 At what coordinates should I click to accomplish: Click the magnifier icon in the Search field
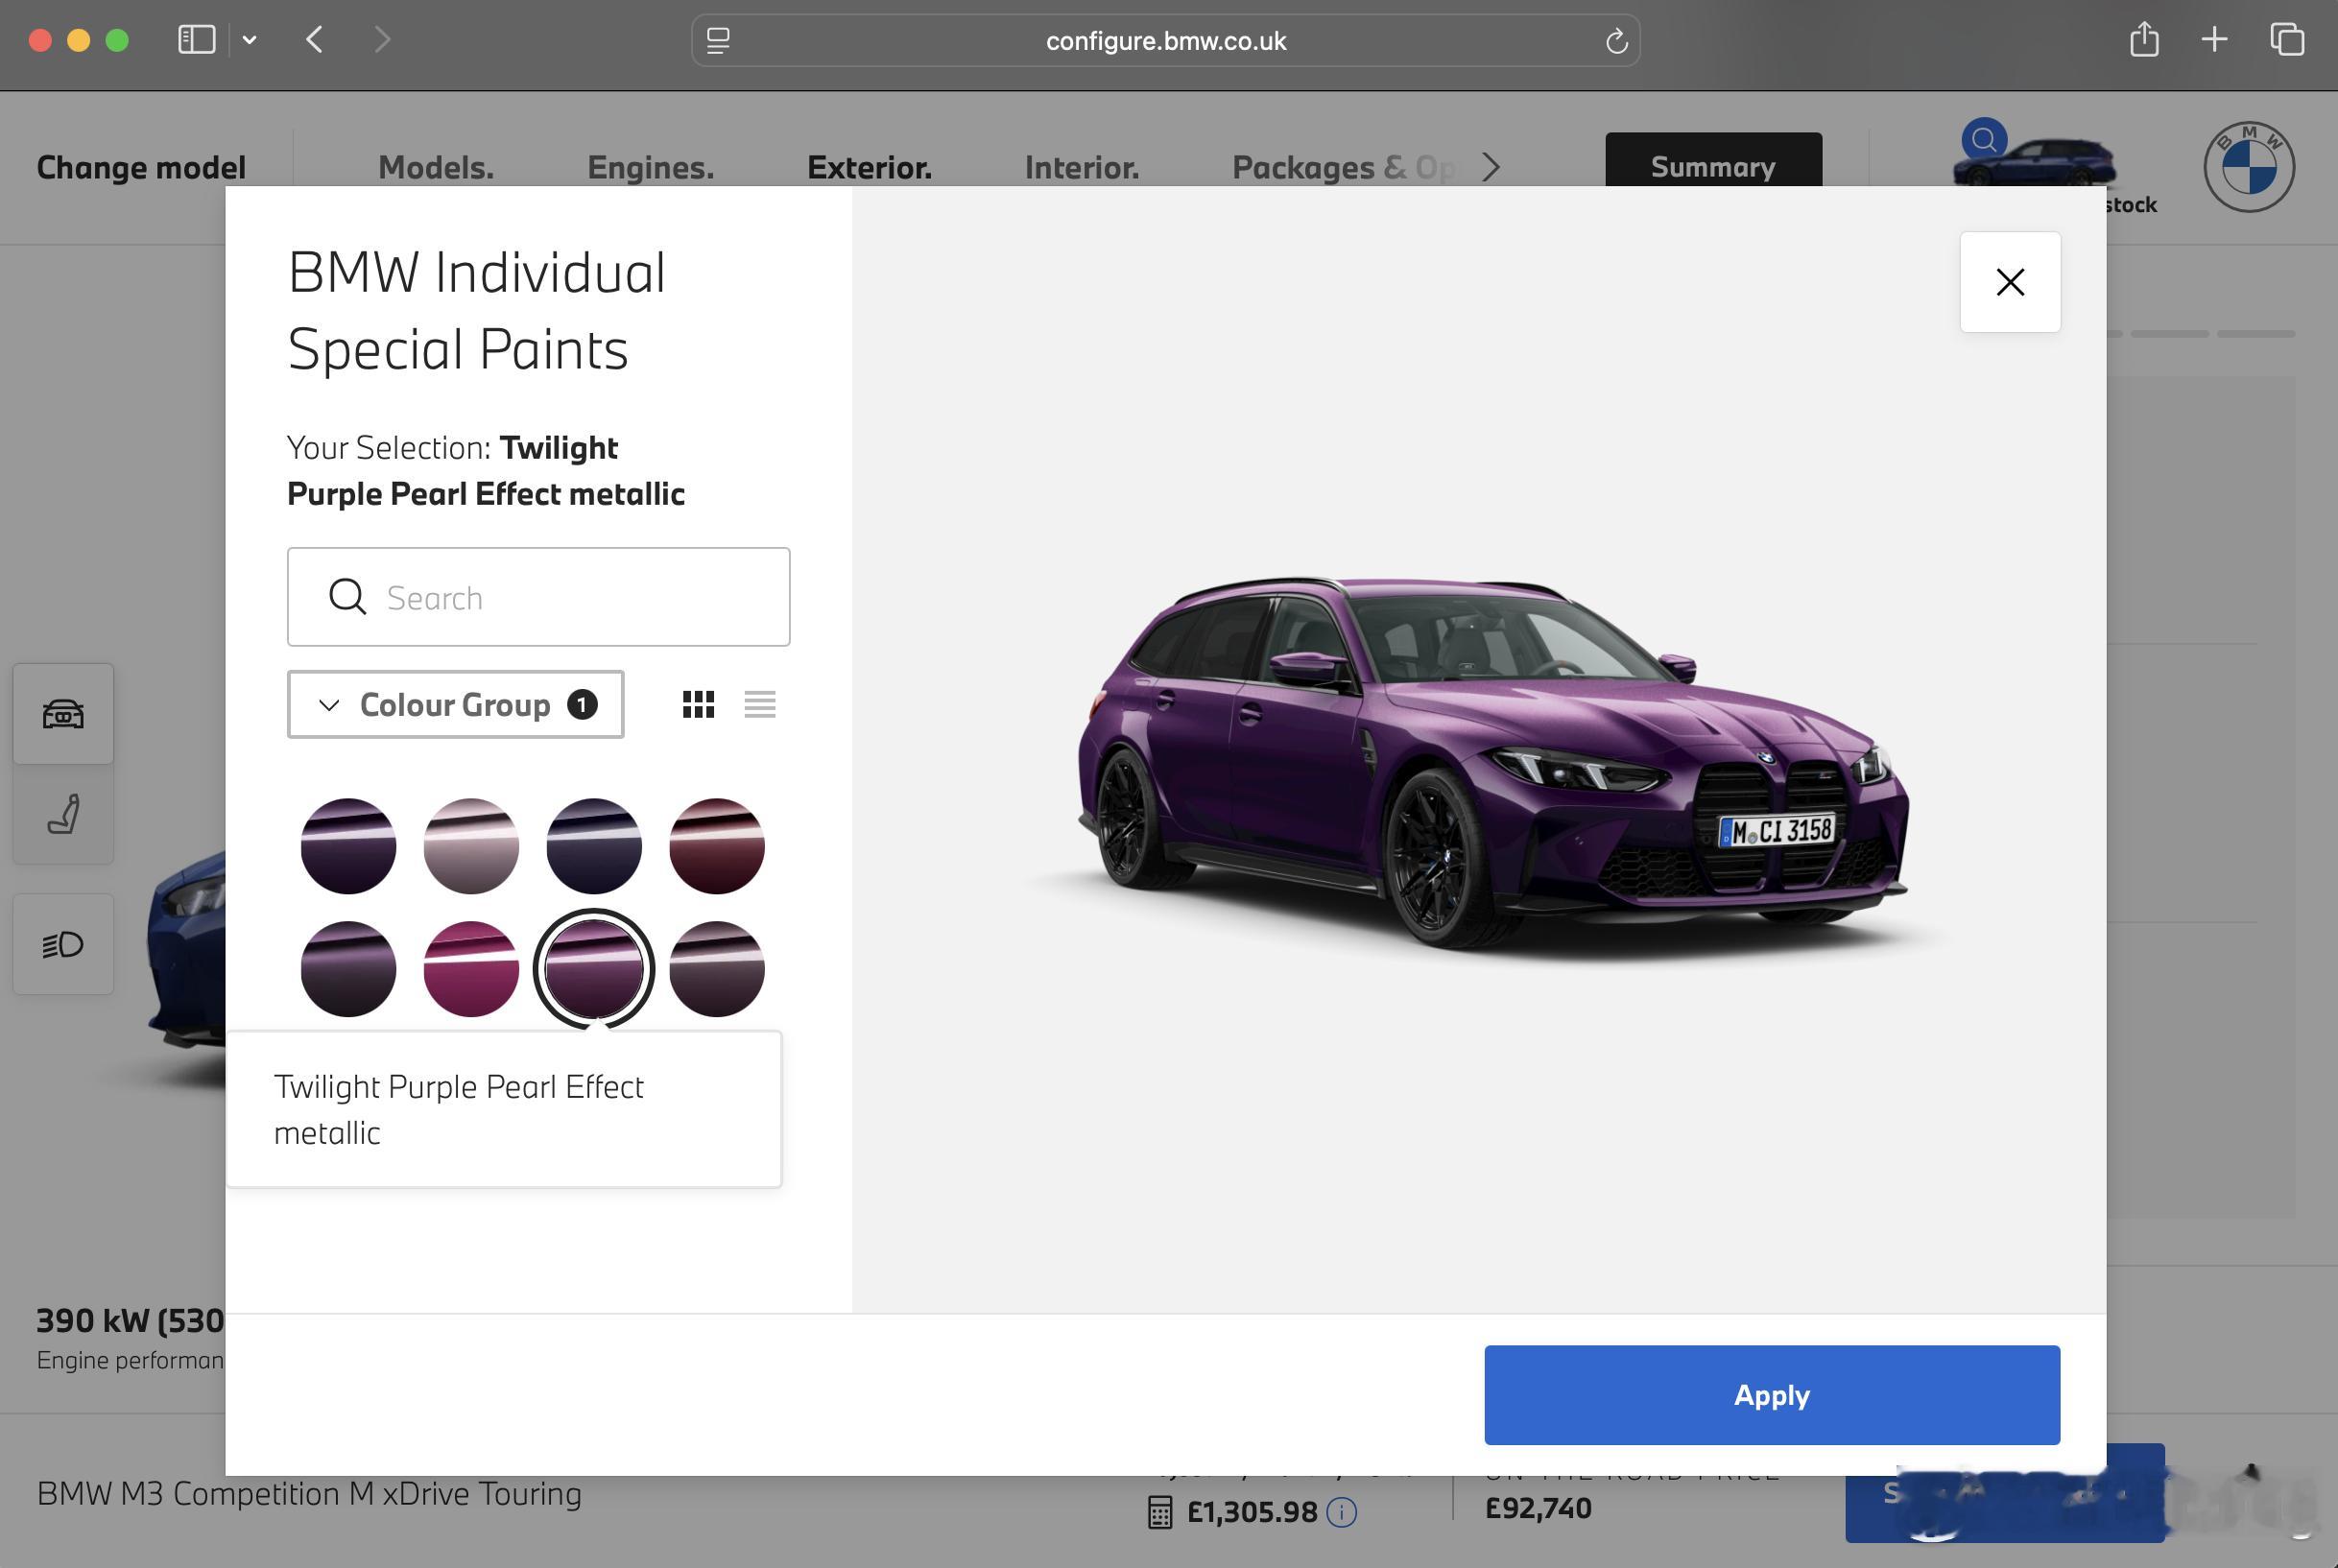click(347, 597)
